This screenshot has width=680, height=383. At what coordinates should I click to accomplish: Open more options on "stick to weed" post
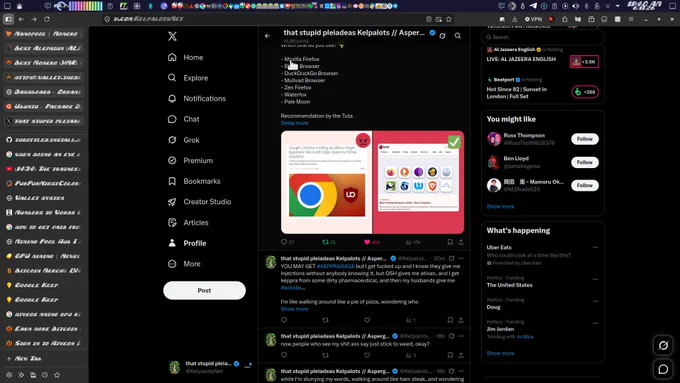tap(461, 336)
